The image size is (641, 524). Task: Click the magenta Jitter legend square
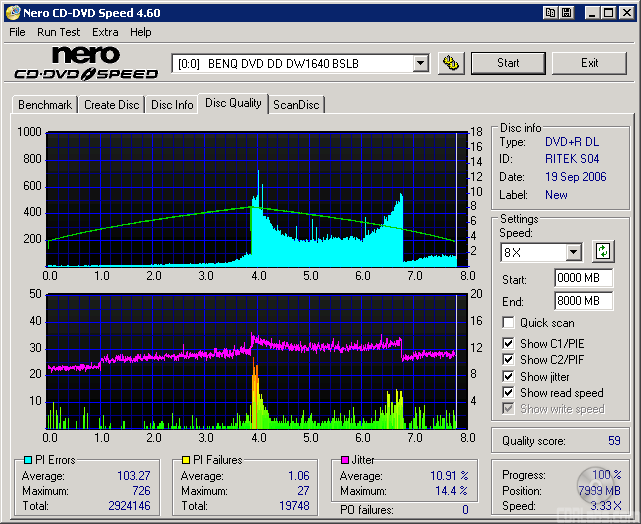tap(345, 460)
